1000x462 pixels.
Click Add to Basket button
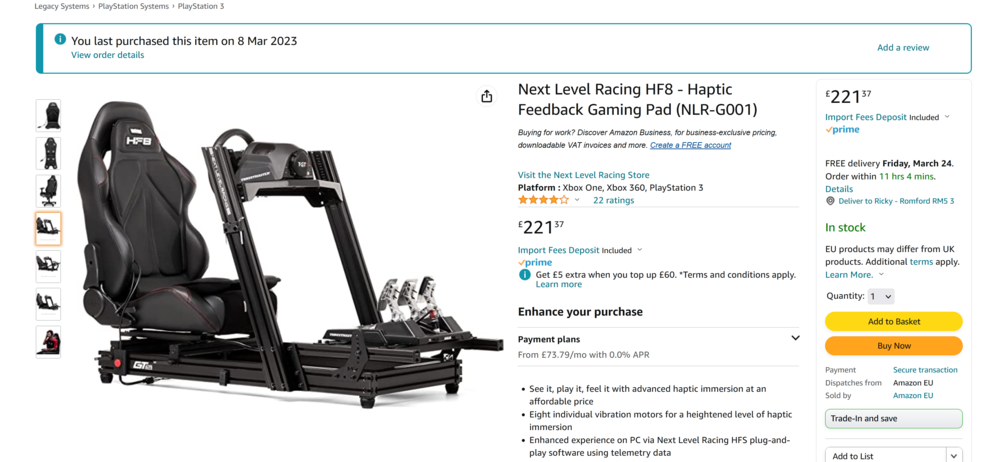coord(893,322)
